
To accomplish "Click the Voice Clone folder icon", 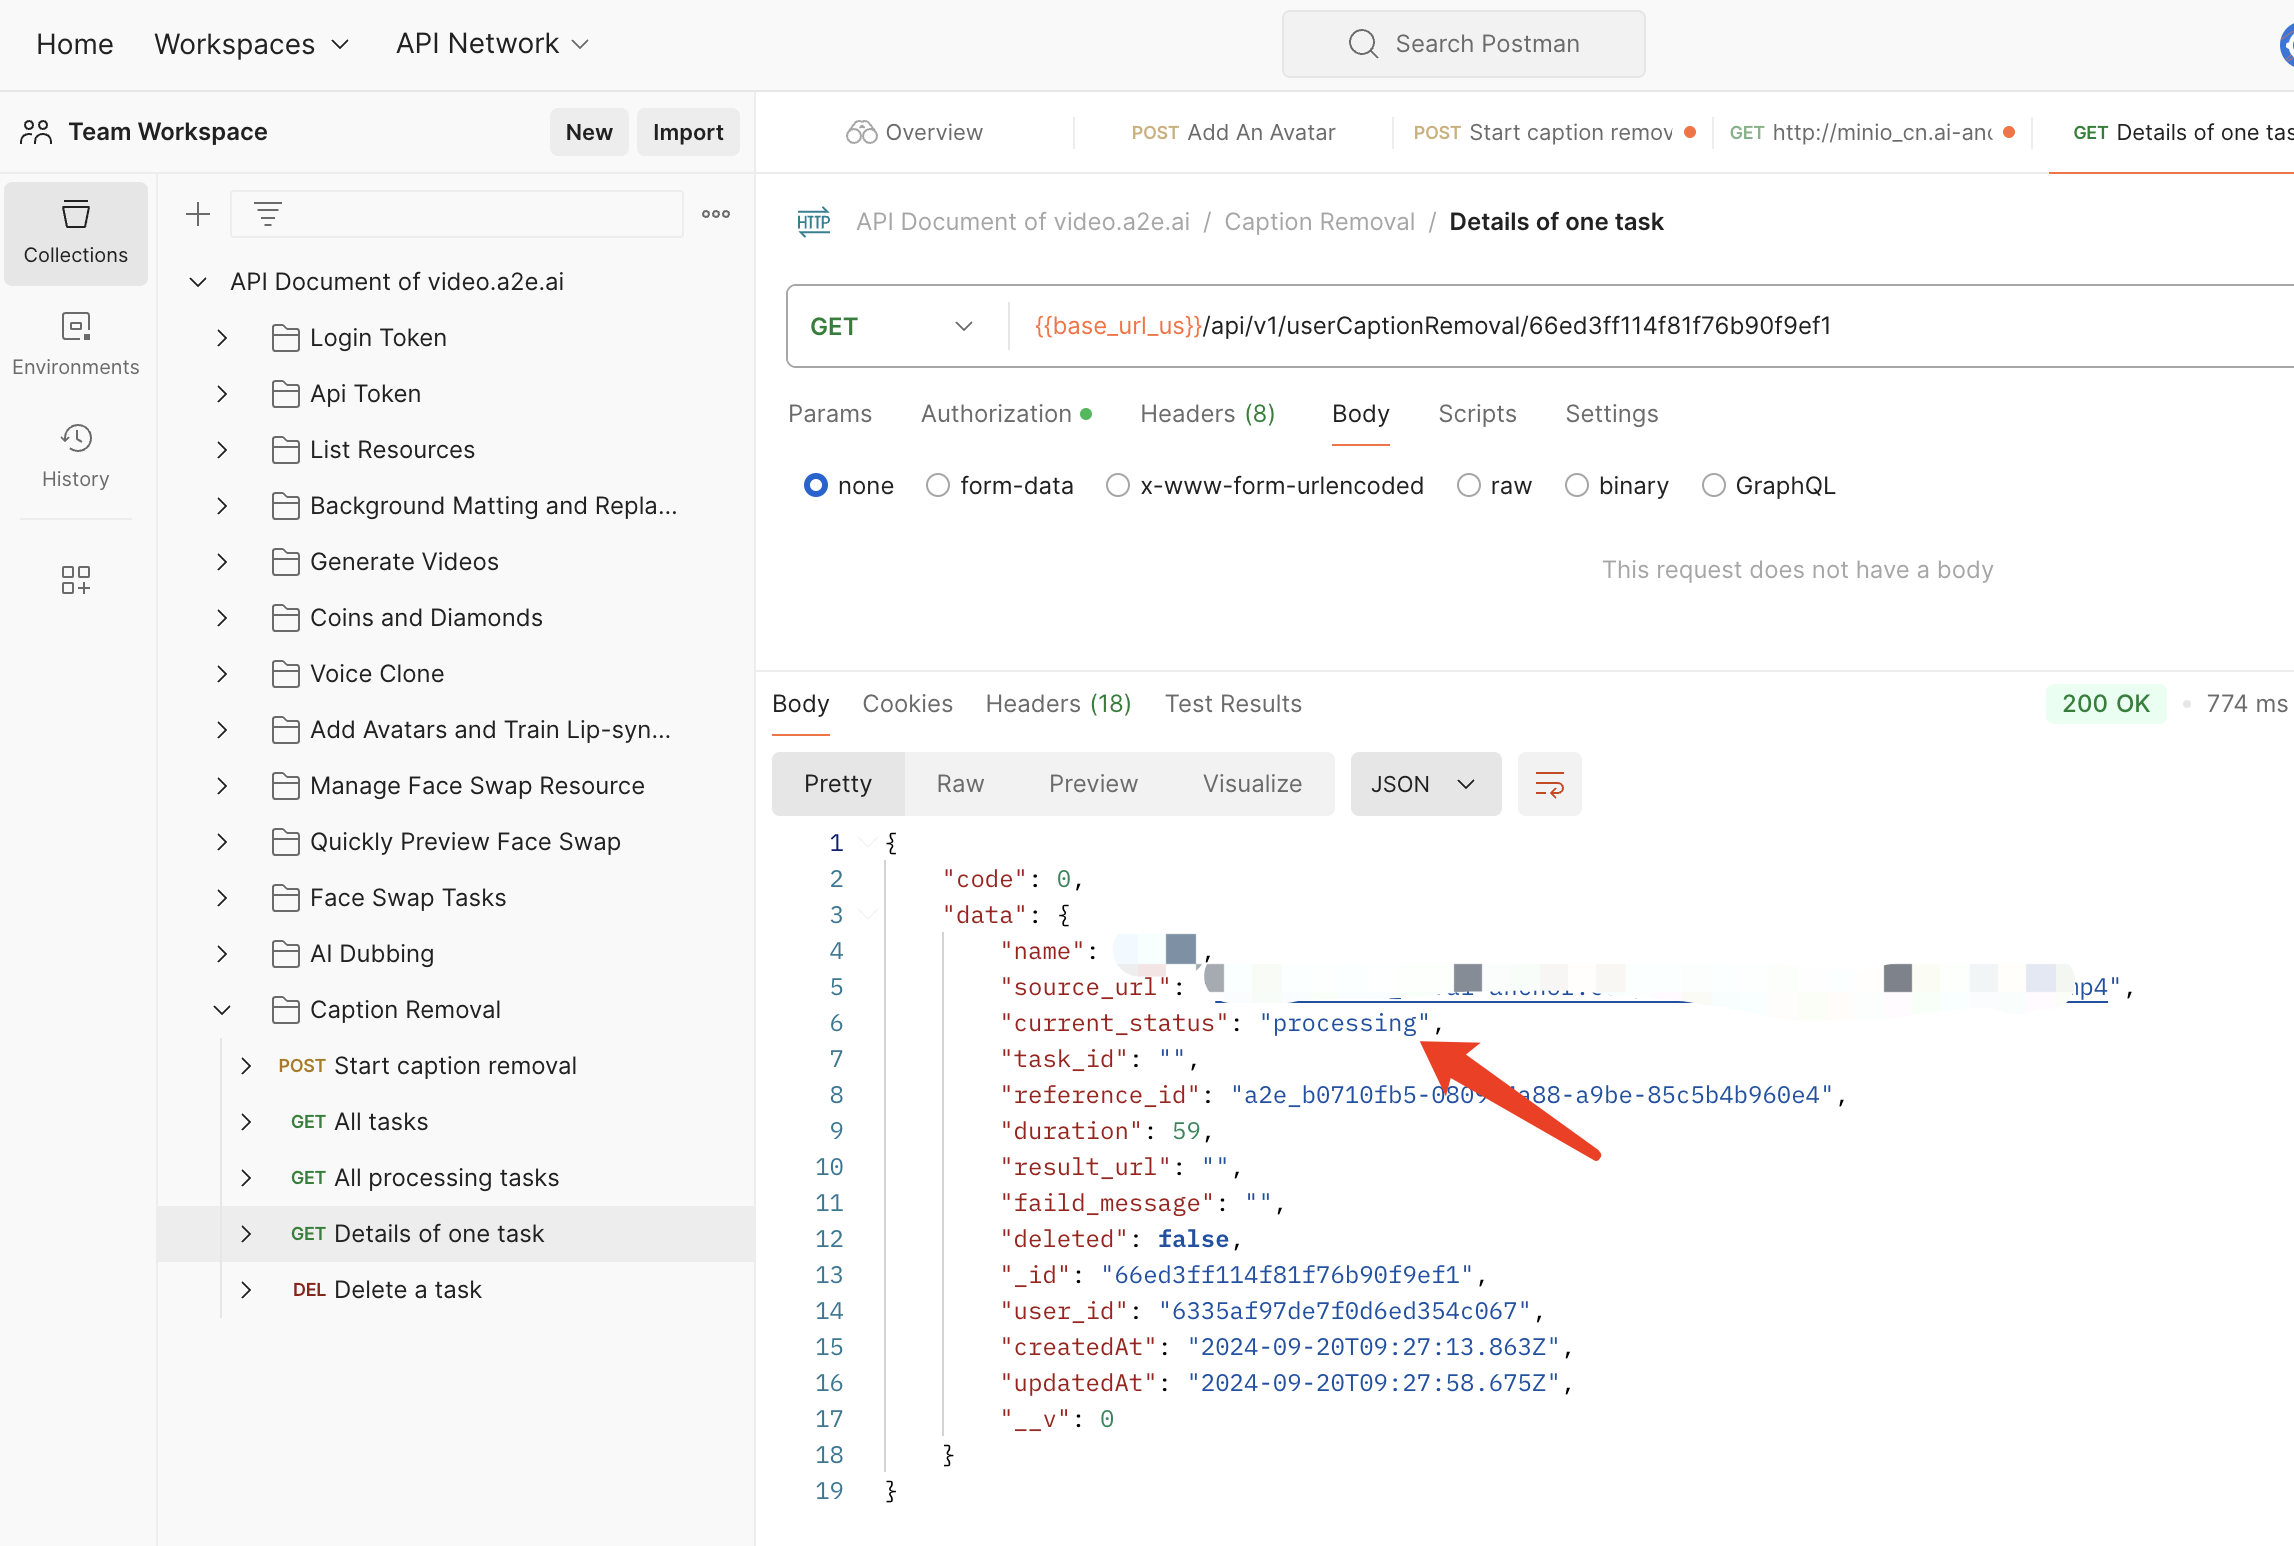I will tap(285, 674).
